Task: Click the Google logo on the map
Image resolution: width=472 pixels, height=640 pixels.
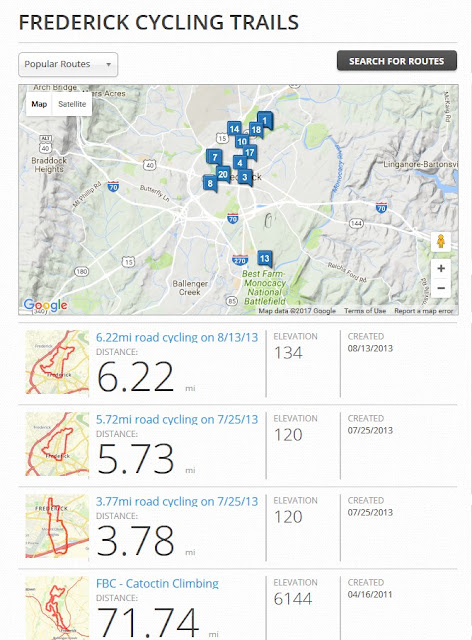Action: [45, 305]
